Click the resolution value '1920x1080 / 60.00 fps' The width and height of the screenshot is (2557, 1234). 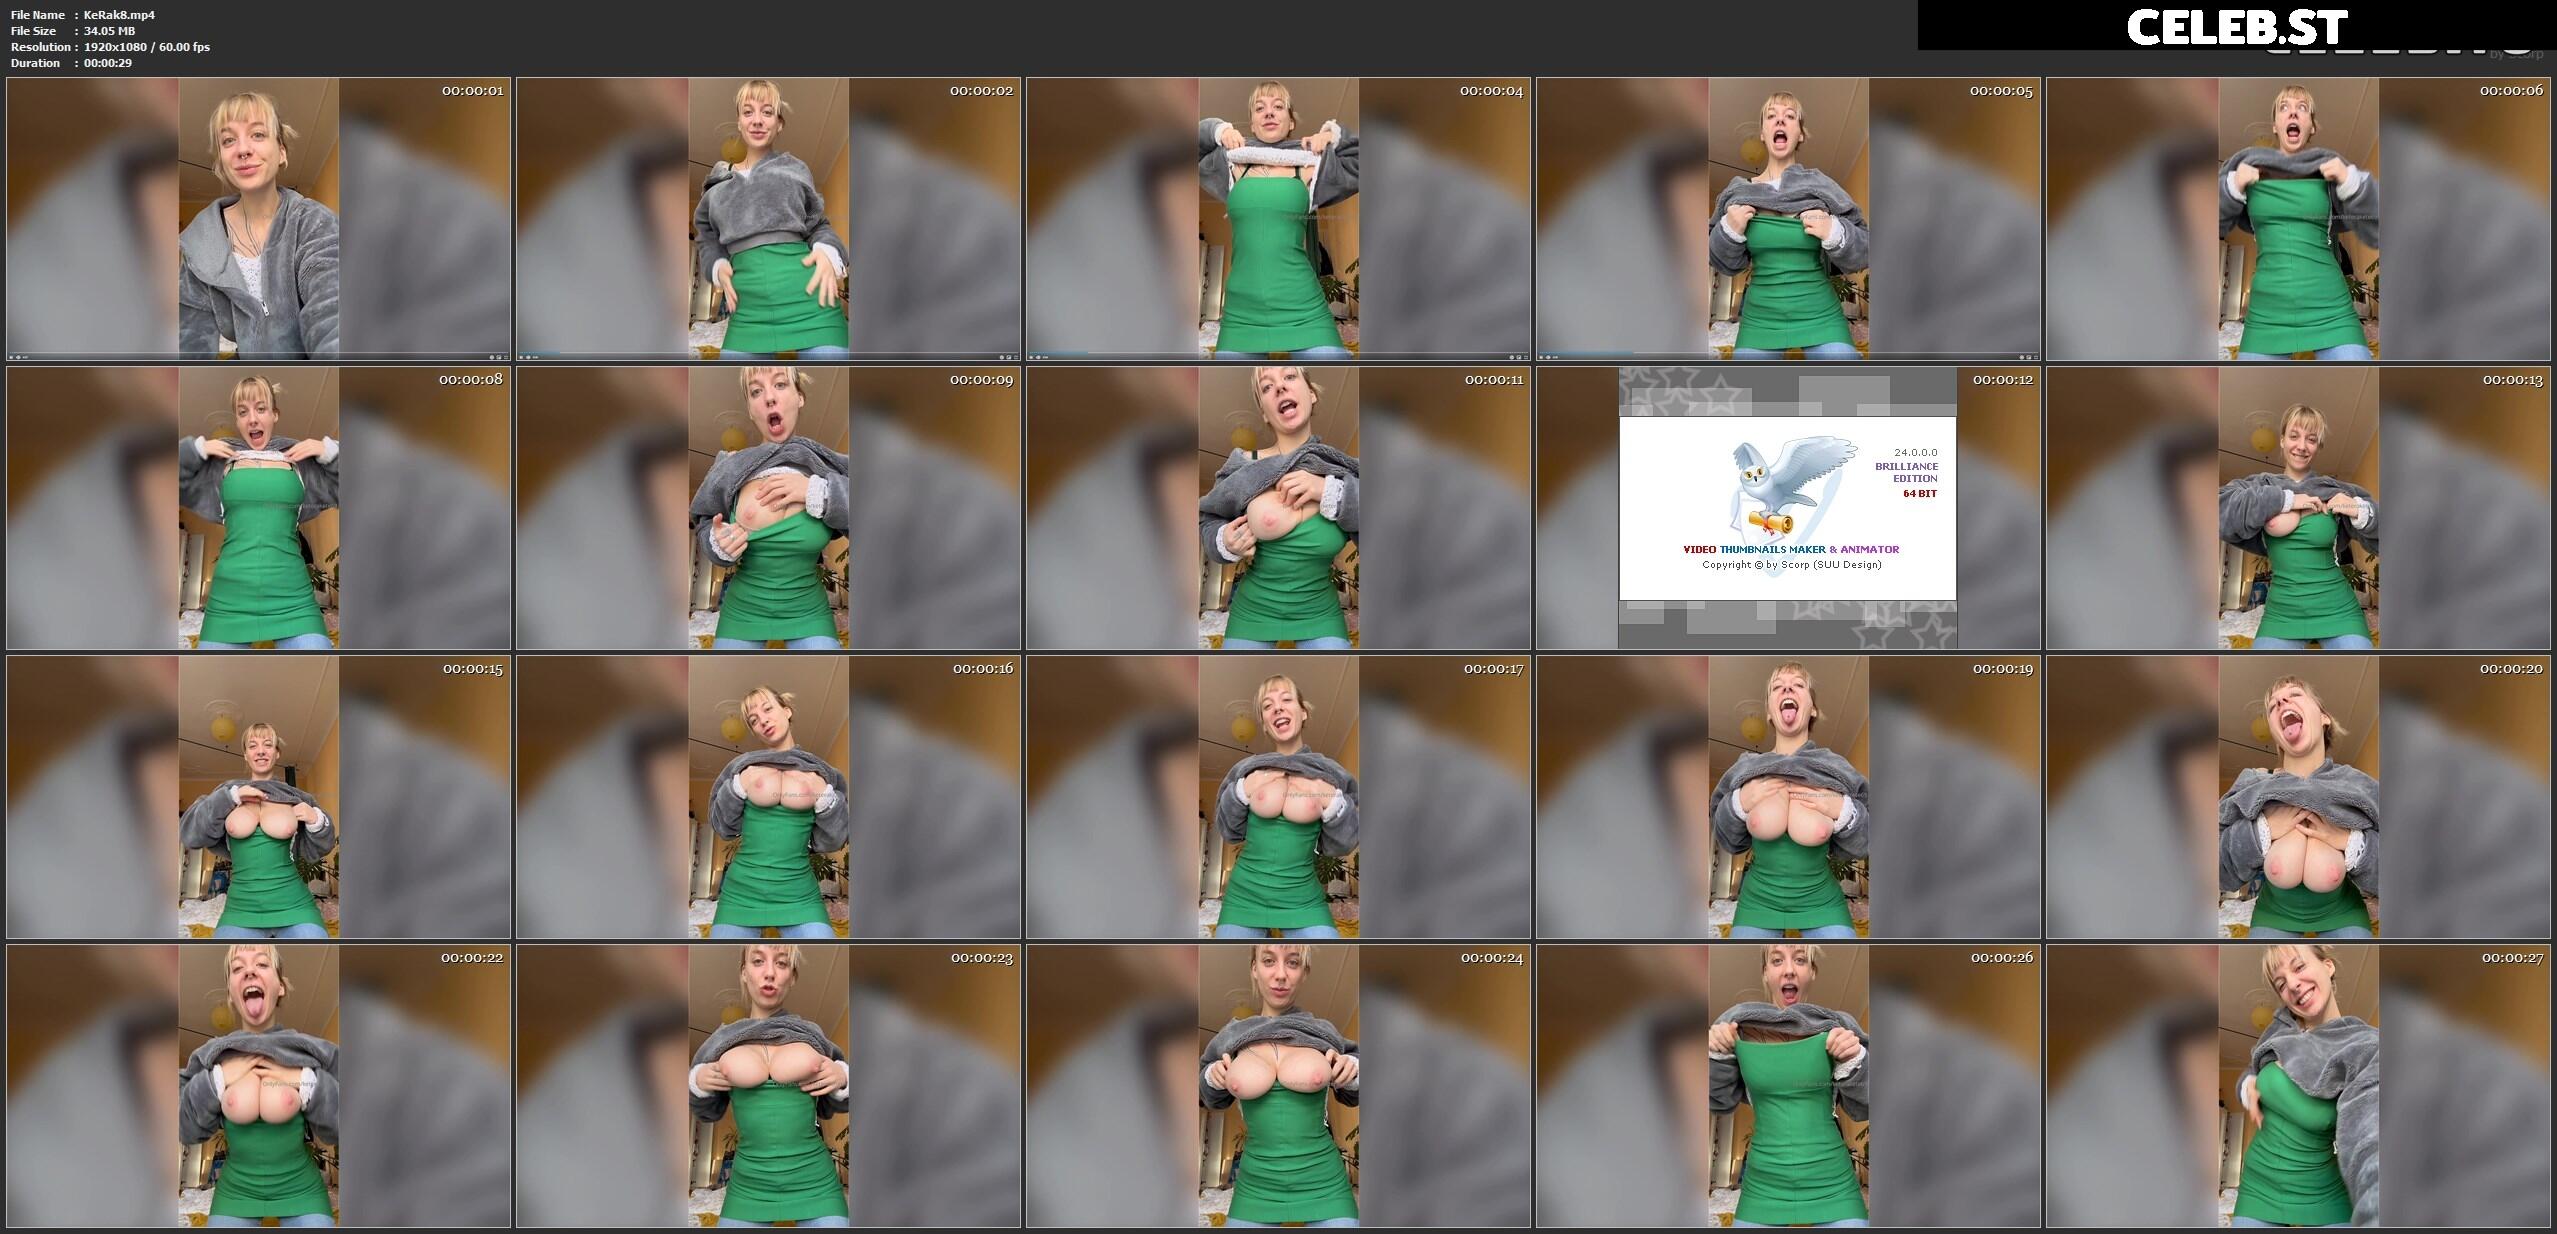[x=147, y=47]
